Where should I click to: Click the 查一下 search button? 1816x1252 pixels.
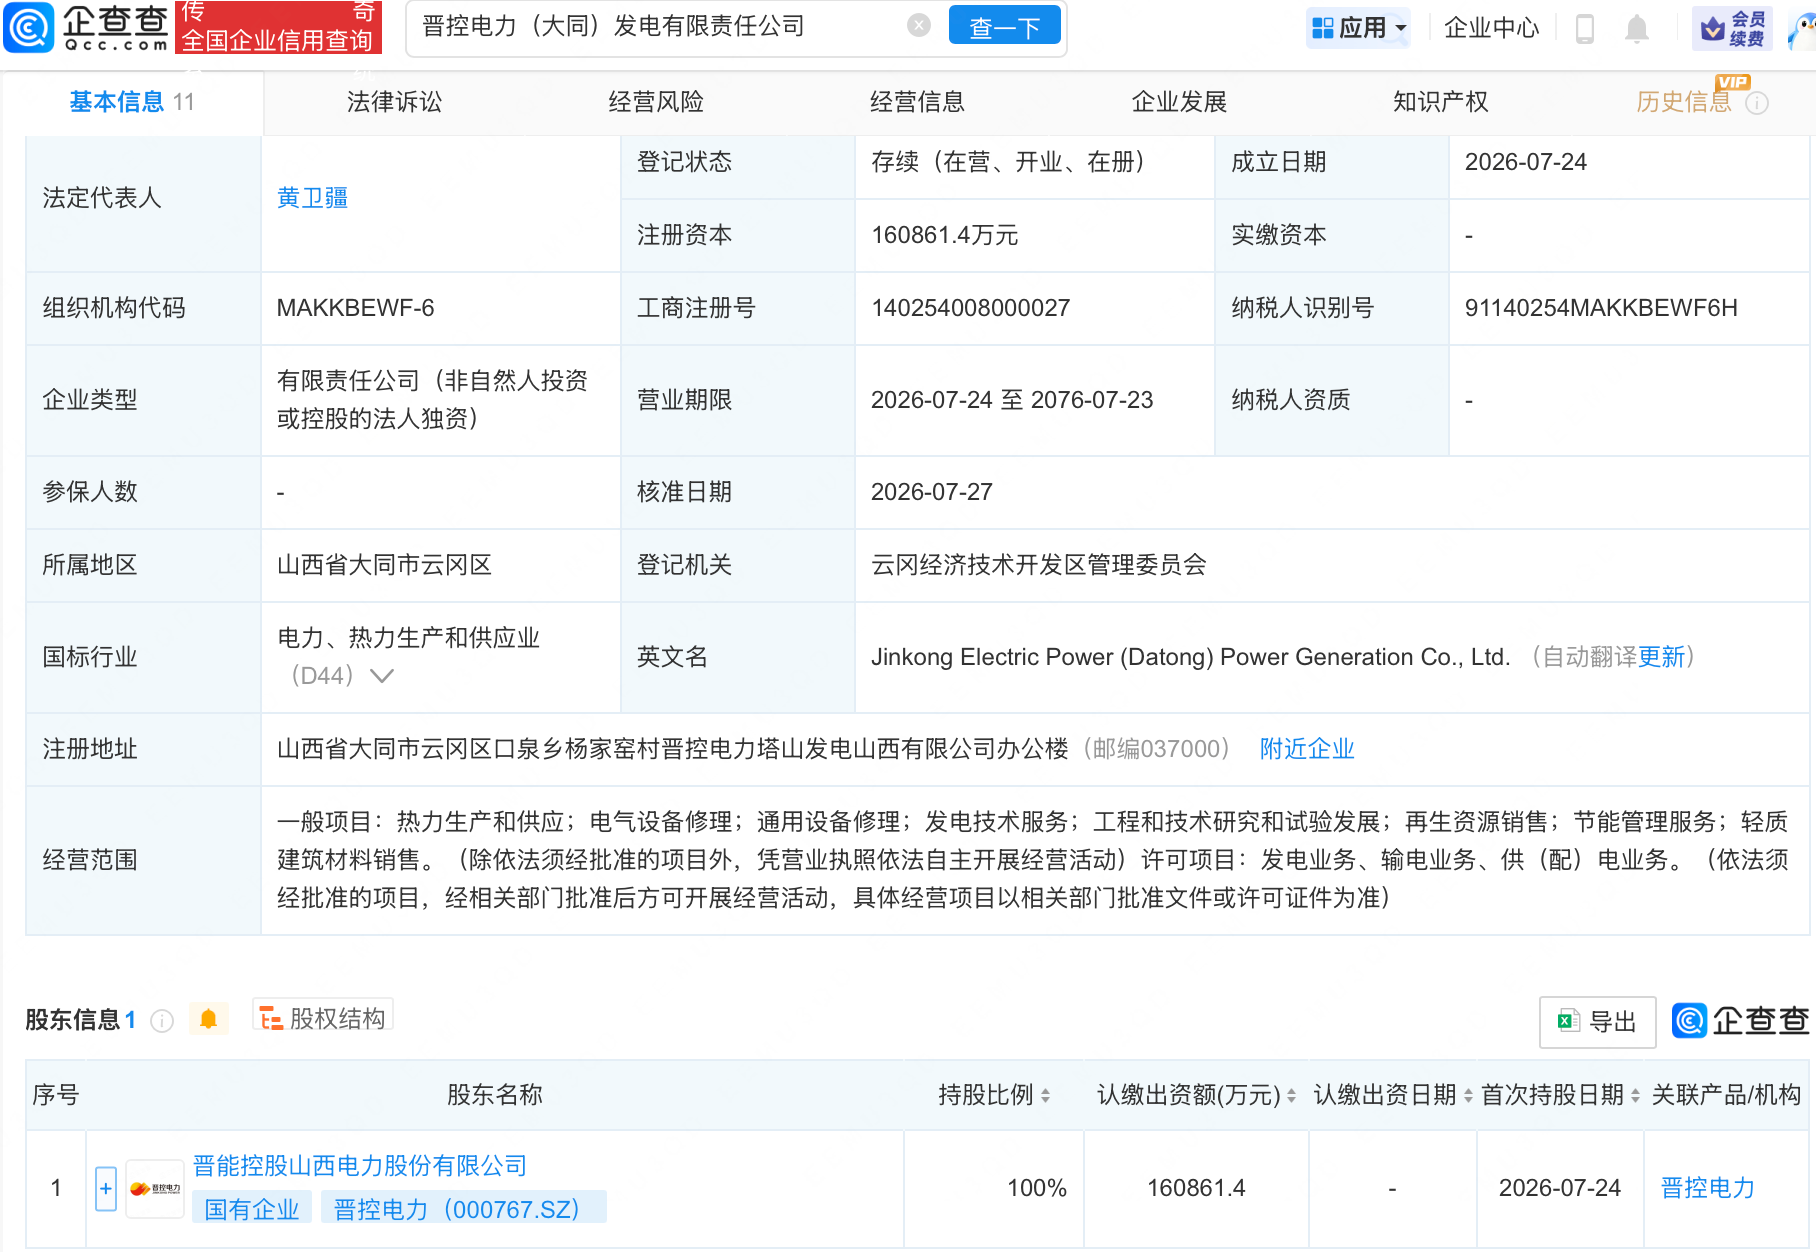(1004, 27)
